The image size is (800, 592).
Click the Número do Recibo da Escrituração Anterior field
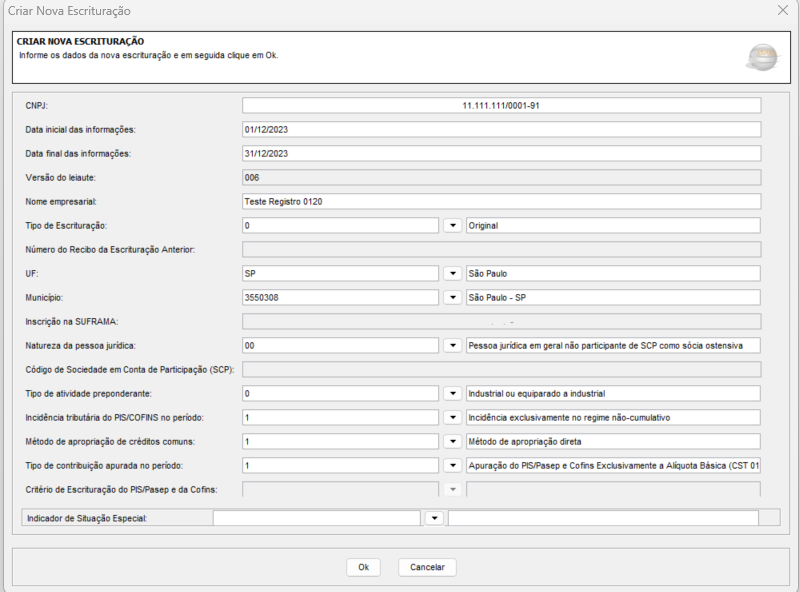(502, 250)
